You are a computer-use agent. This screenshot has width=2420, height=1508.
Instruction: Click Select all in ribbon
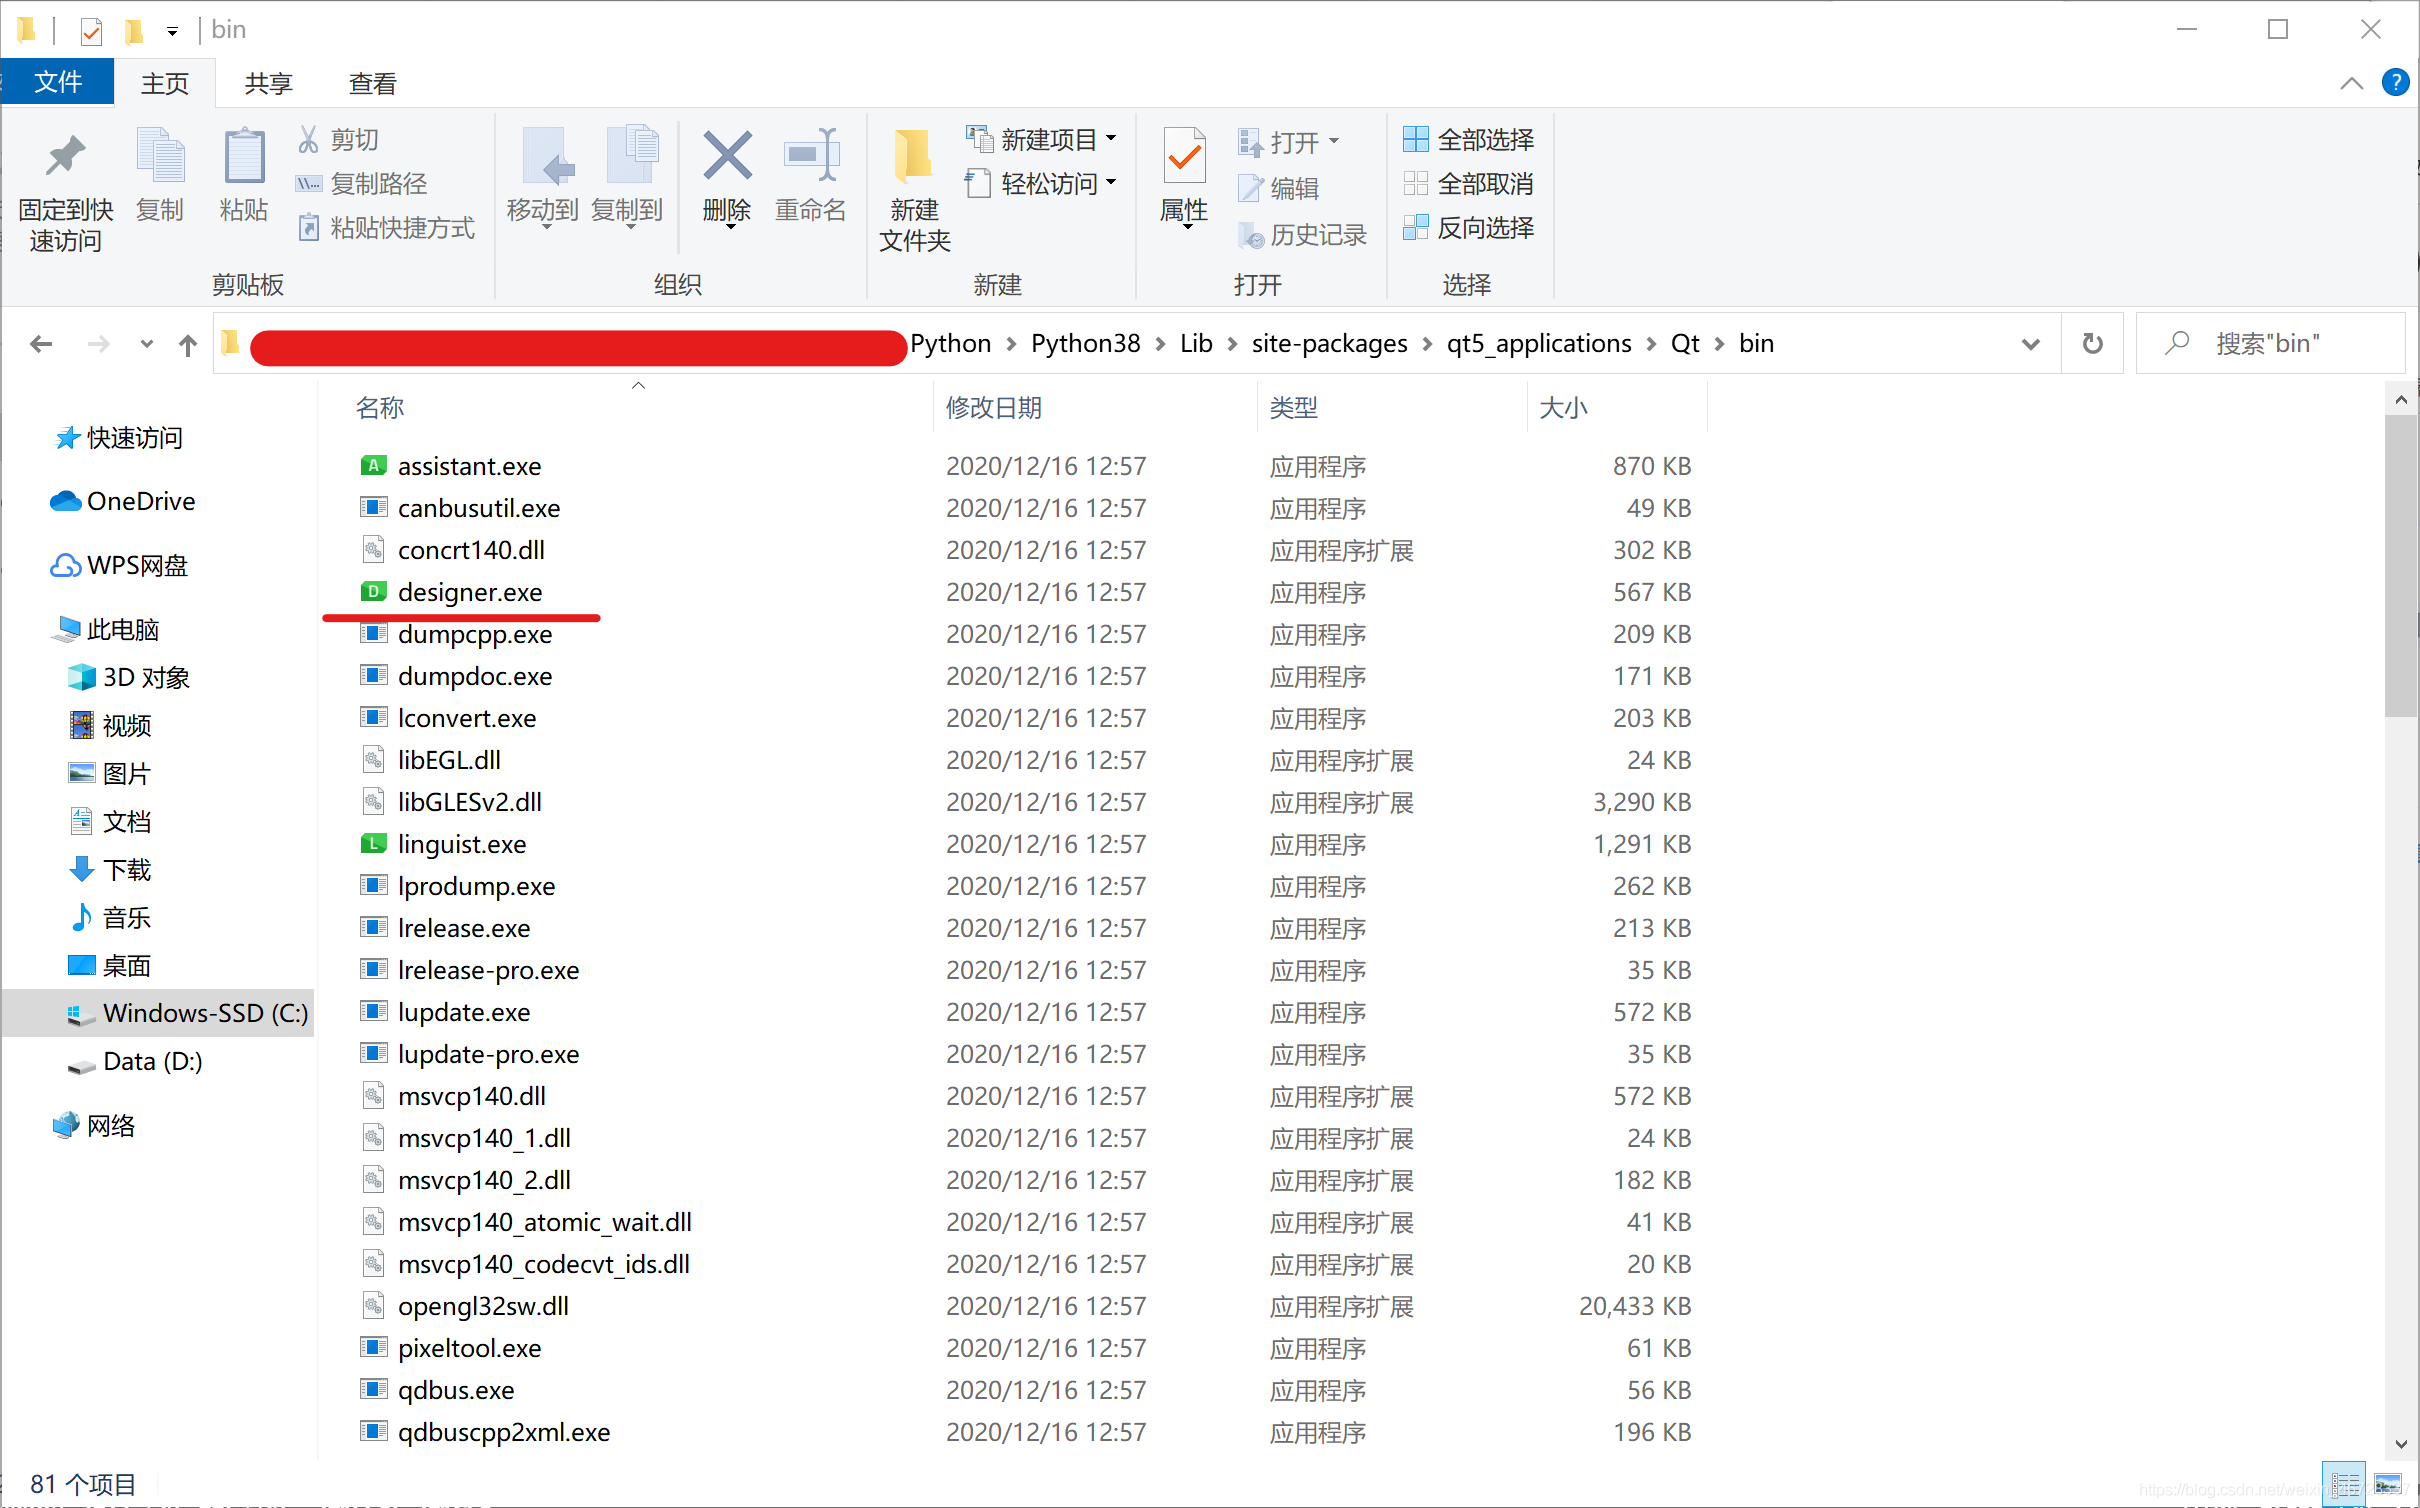coord(1468,139)
